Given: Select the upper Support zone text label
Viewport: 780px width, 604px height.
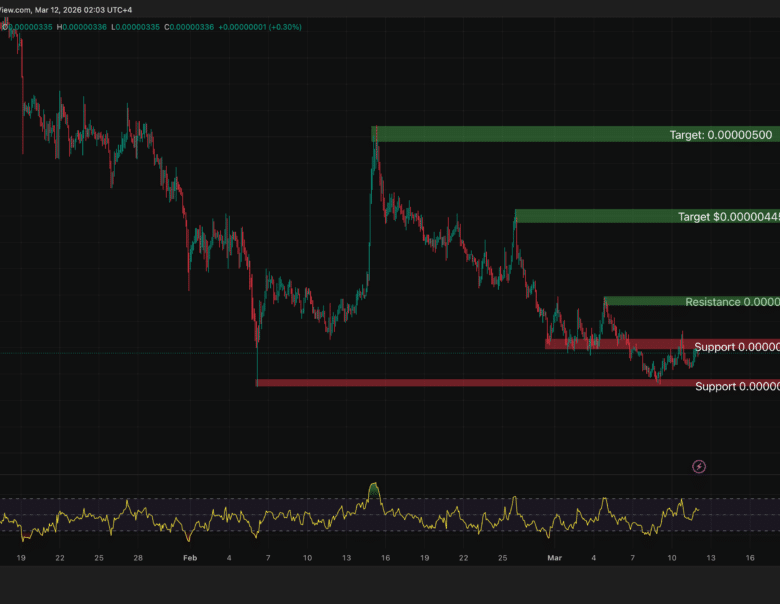Looking at the screenshot, I should click(x=736, y=347).
